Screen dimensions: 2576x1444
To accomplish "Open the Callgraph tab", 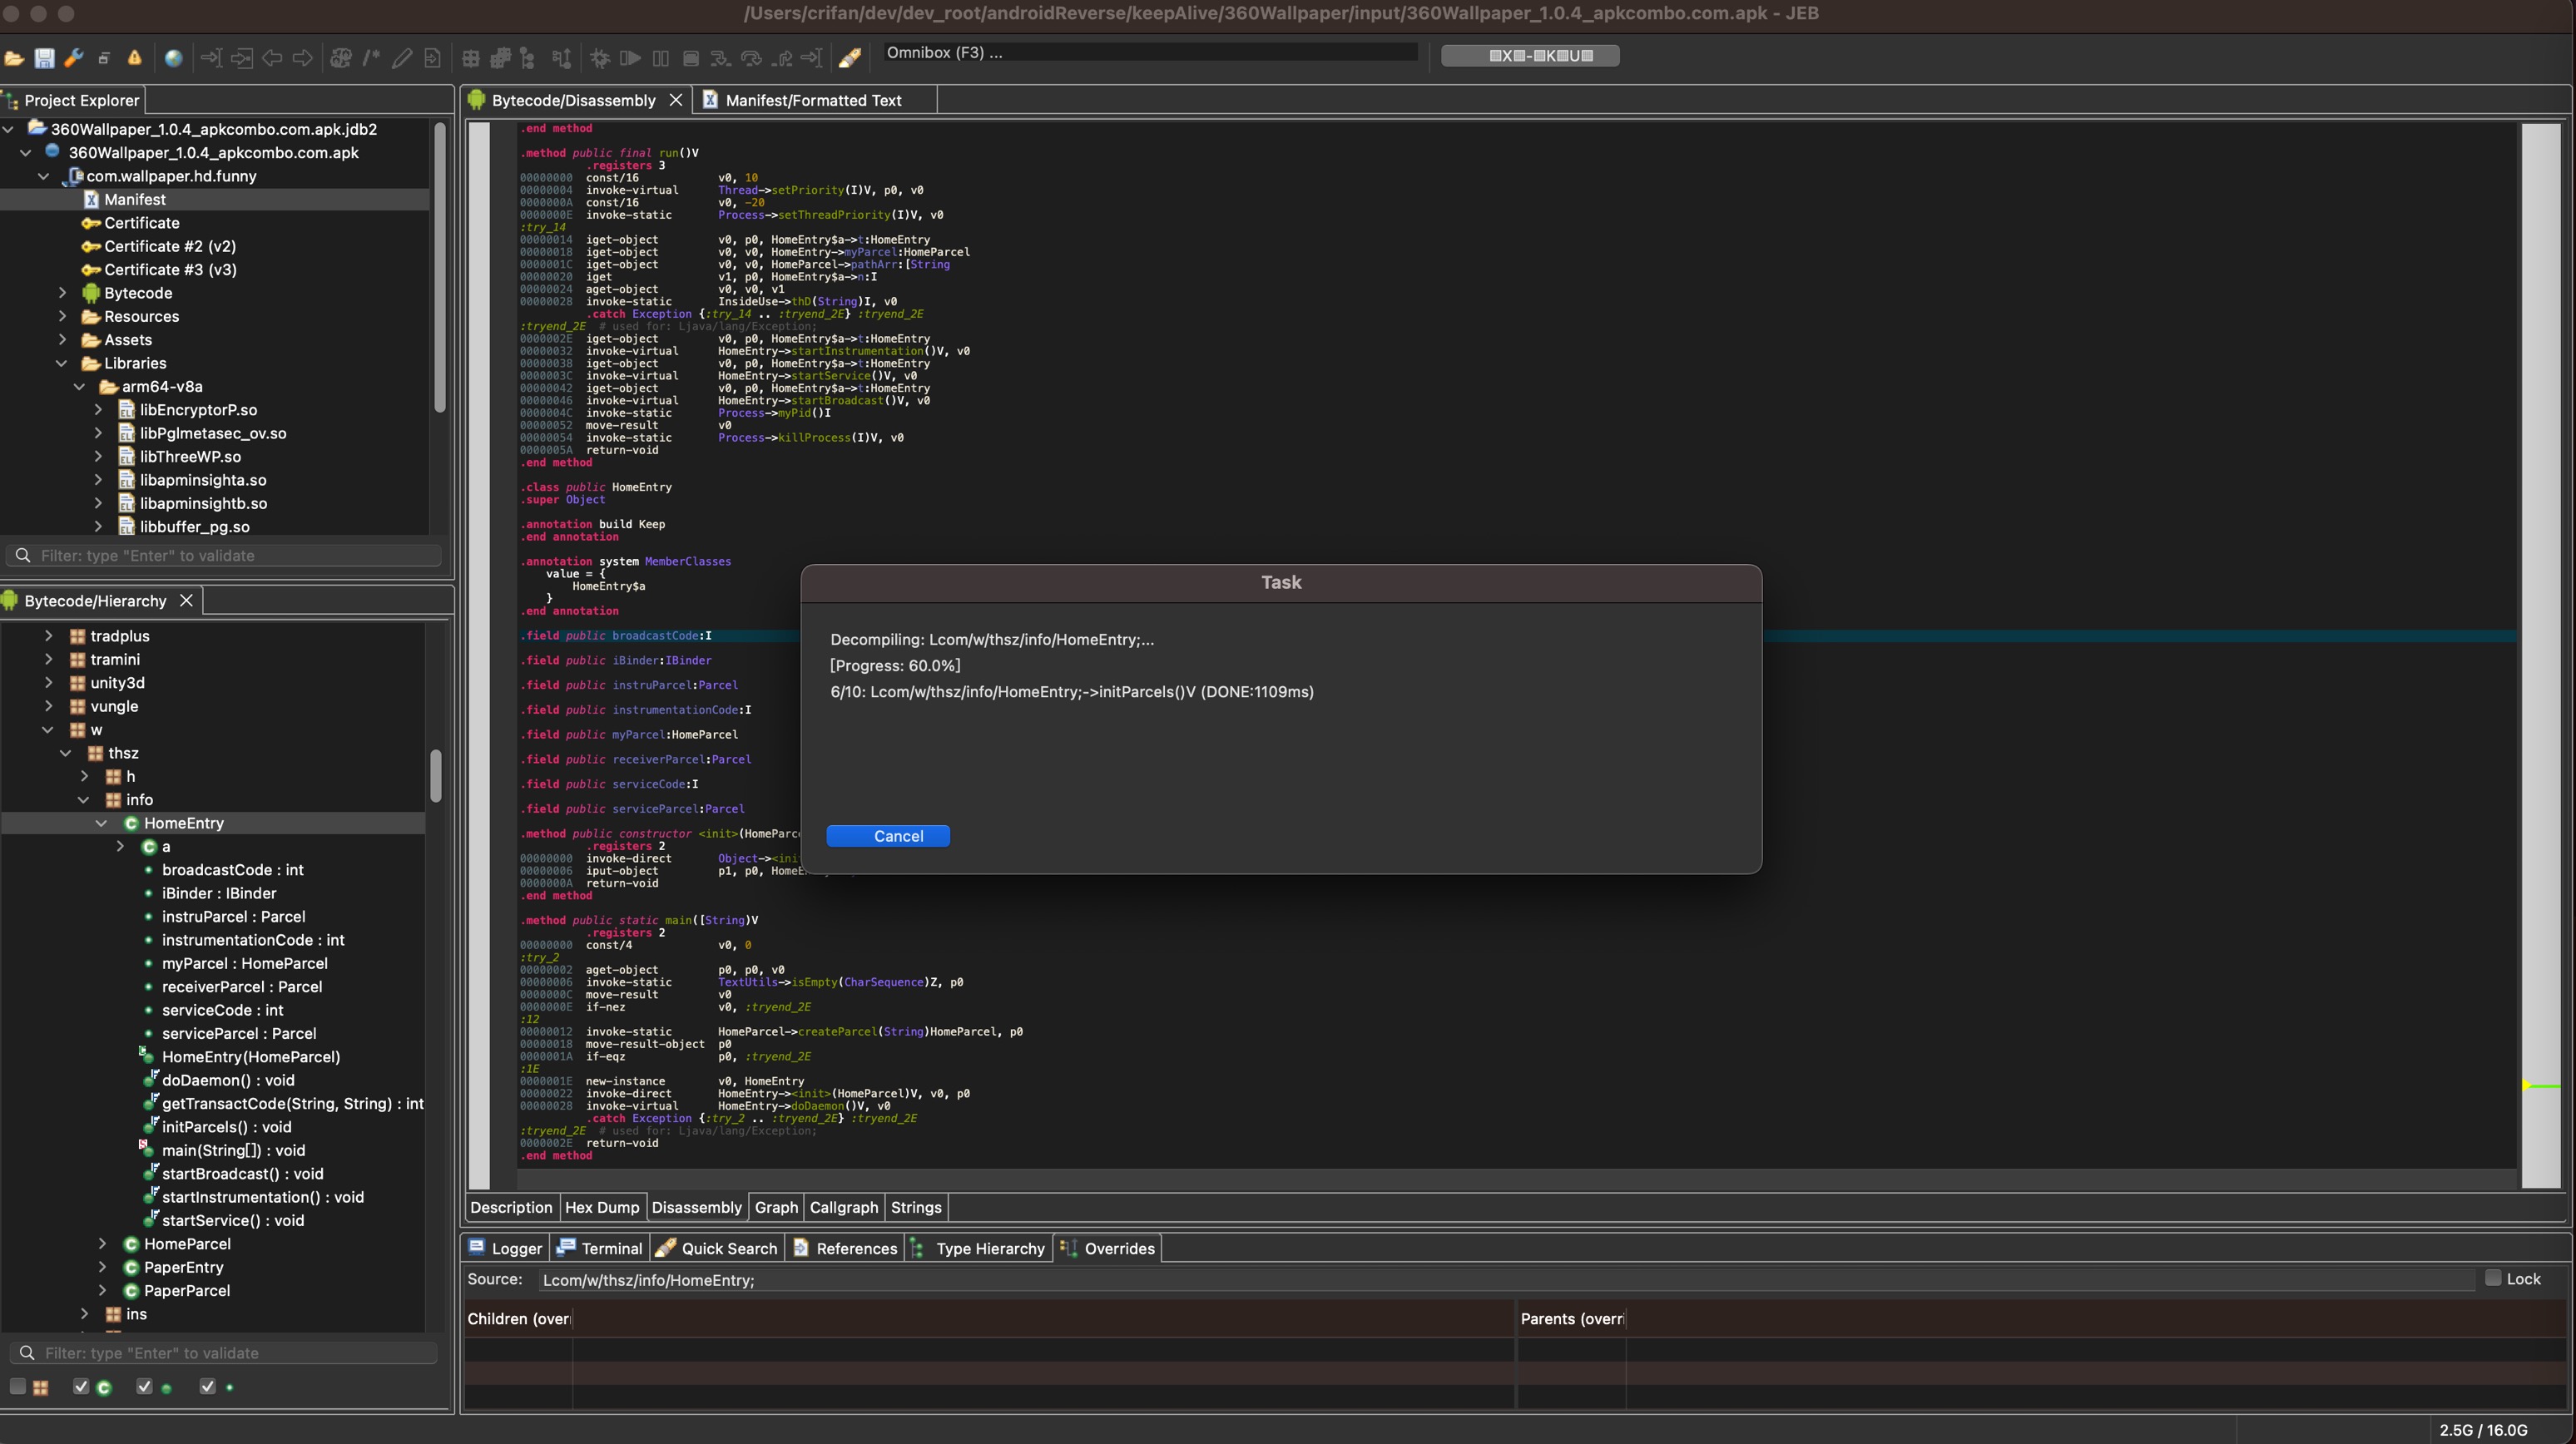I will [844, 1207].
